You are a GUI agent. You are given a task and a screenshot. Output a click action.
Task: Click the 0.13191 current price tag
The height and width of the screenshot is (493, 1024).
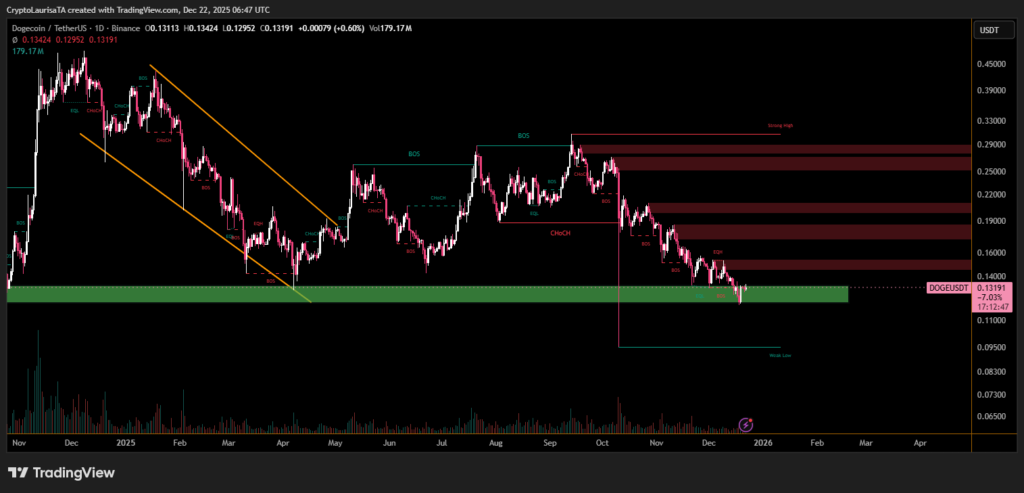point(990,287)
